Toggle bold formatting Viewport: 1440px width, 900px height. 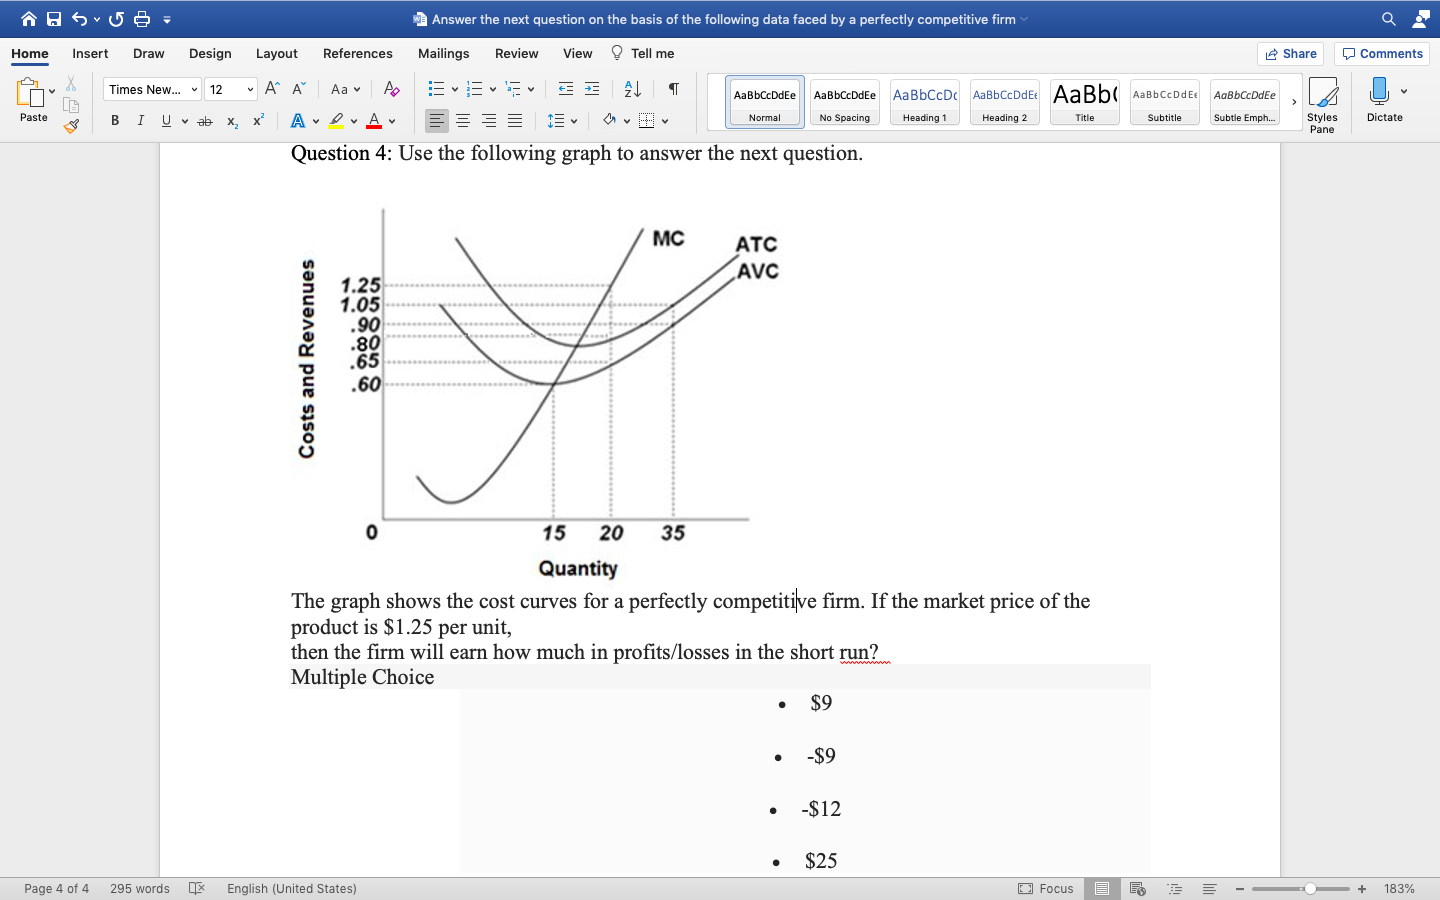click(x=115, y=121)
